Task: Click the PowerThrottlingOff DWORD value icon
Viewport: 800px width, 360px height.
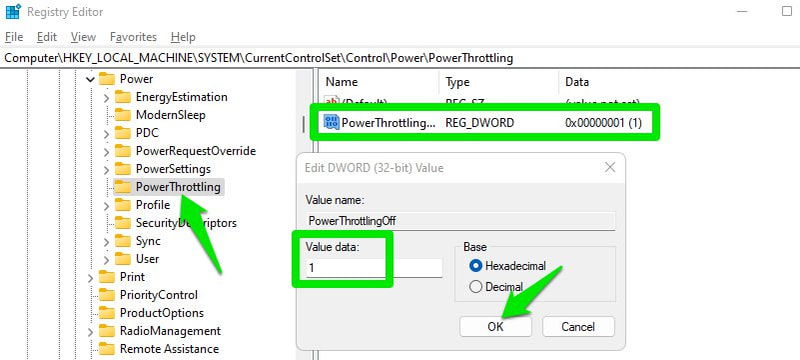Action: pyautogui.click(x=331, y=122)
